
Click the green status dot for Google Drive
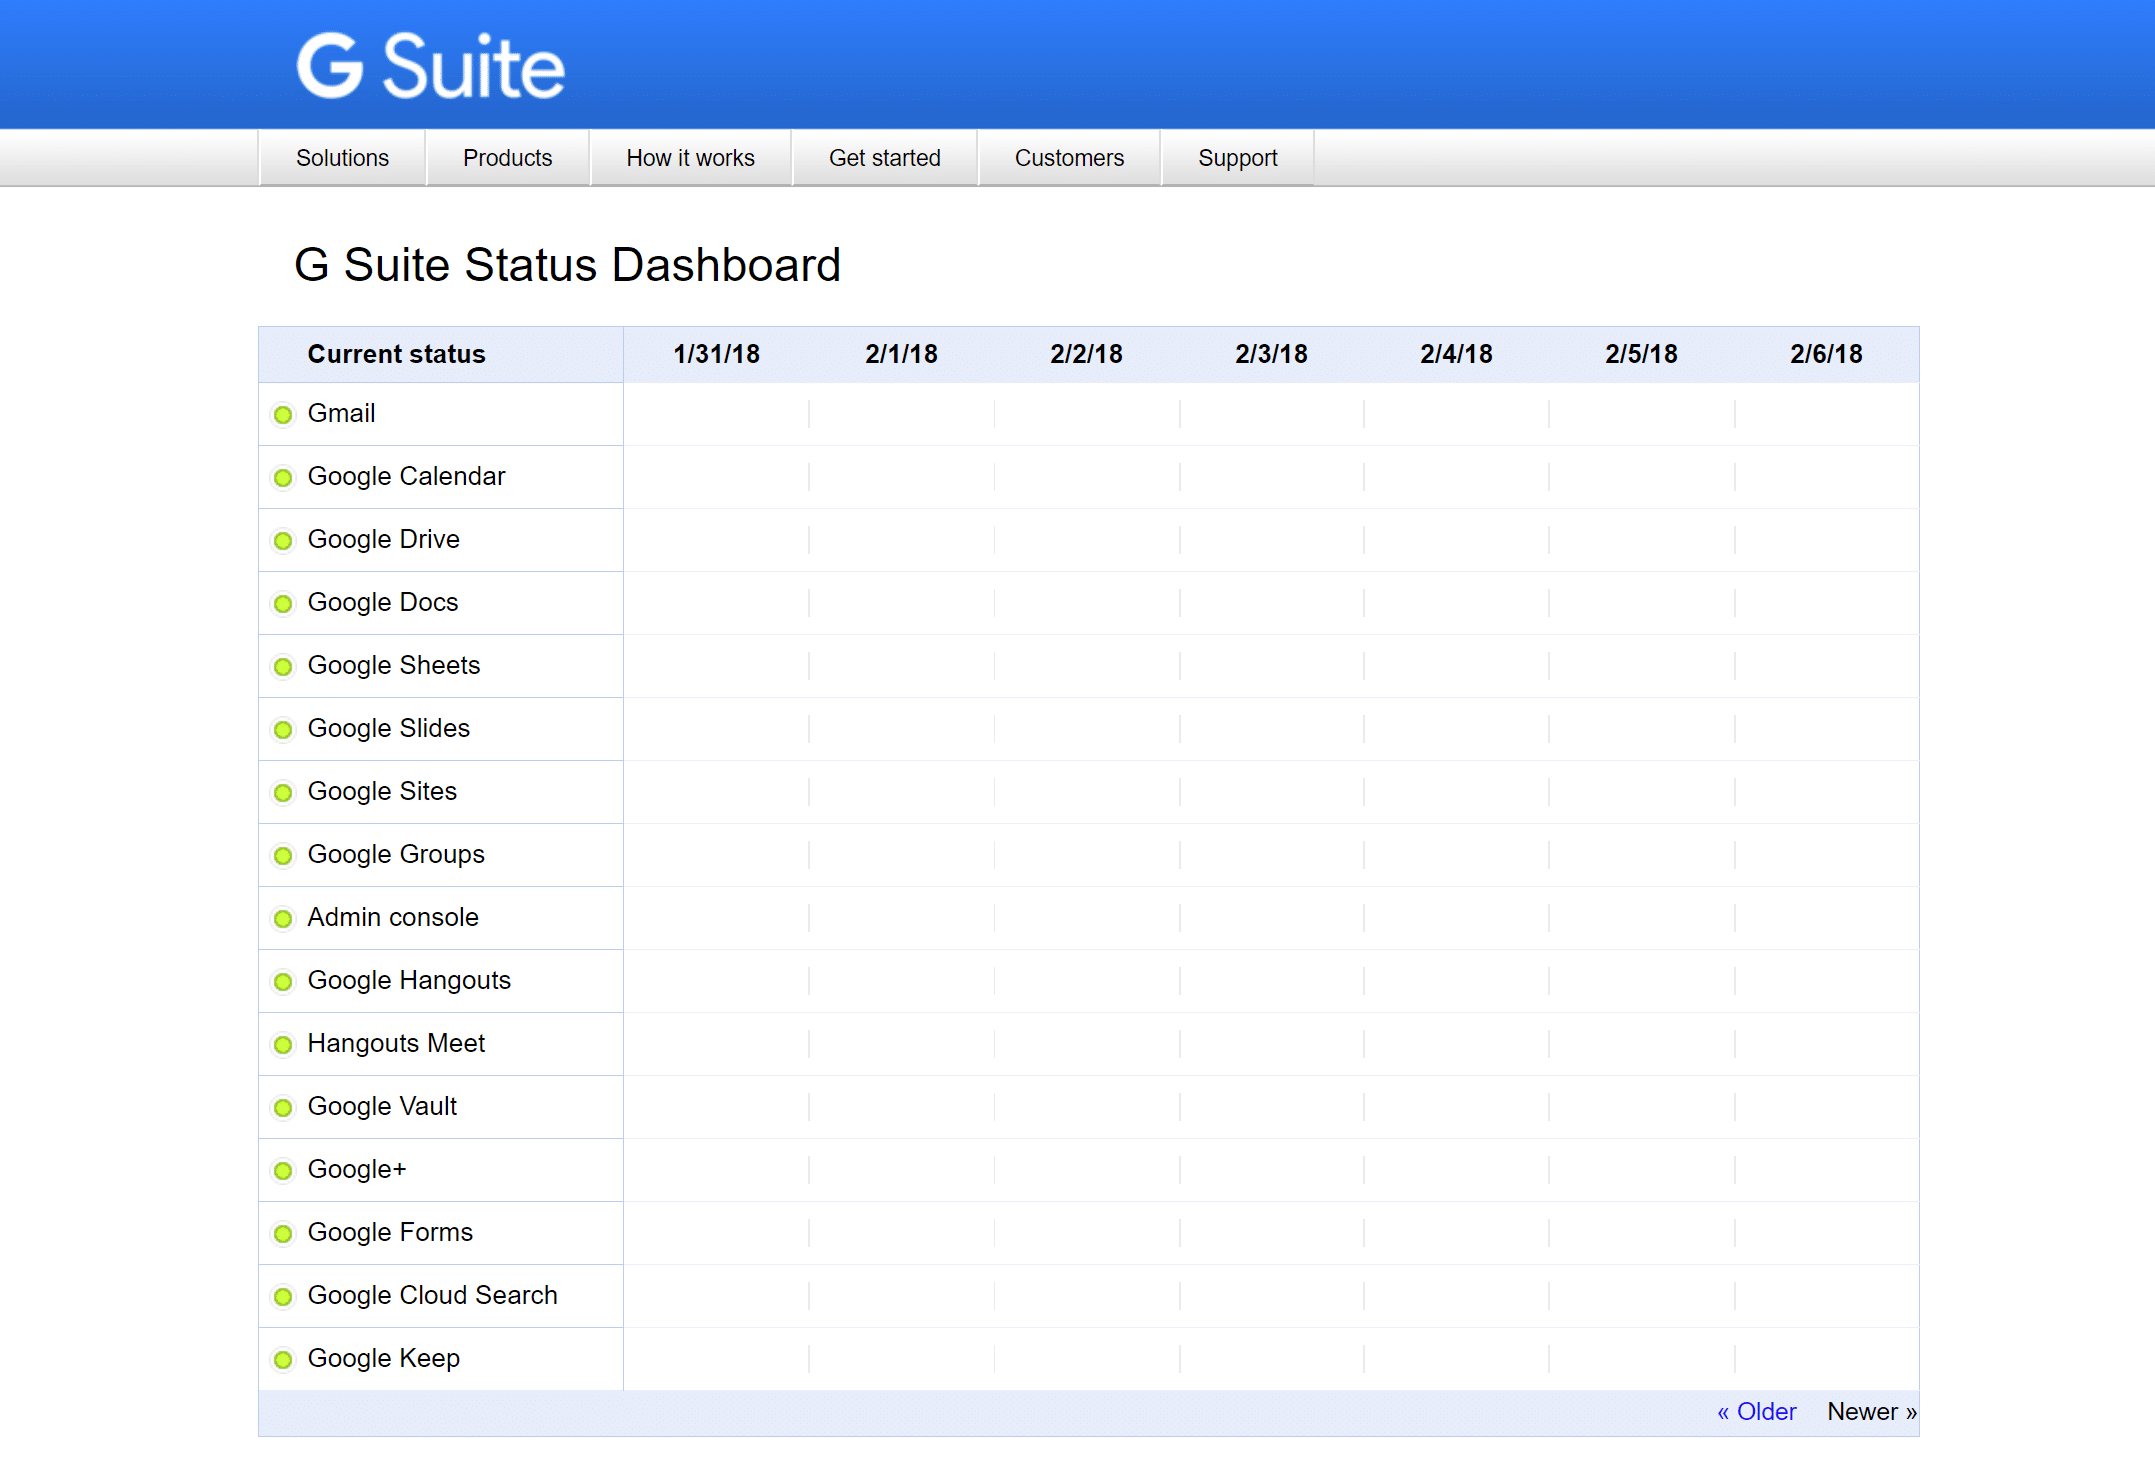click(284, 540)
